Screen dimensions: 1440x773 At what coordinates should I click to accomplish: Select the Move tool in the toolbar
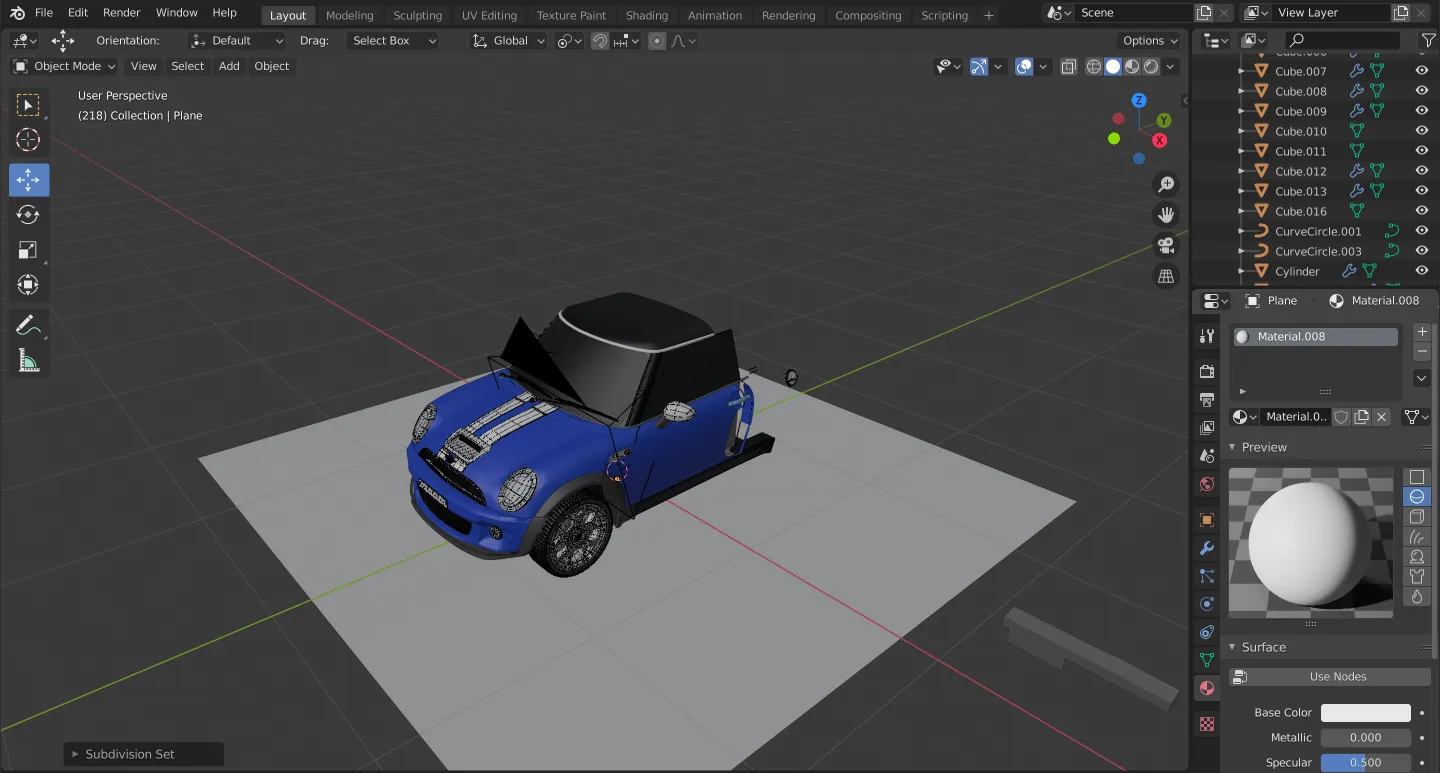(x=28, y=179)
